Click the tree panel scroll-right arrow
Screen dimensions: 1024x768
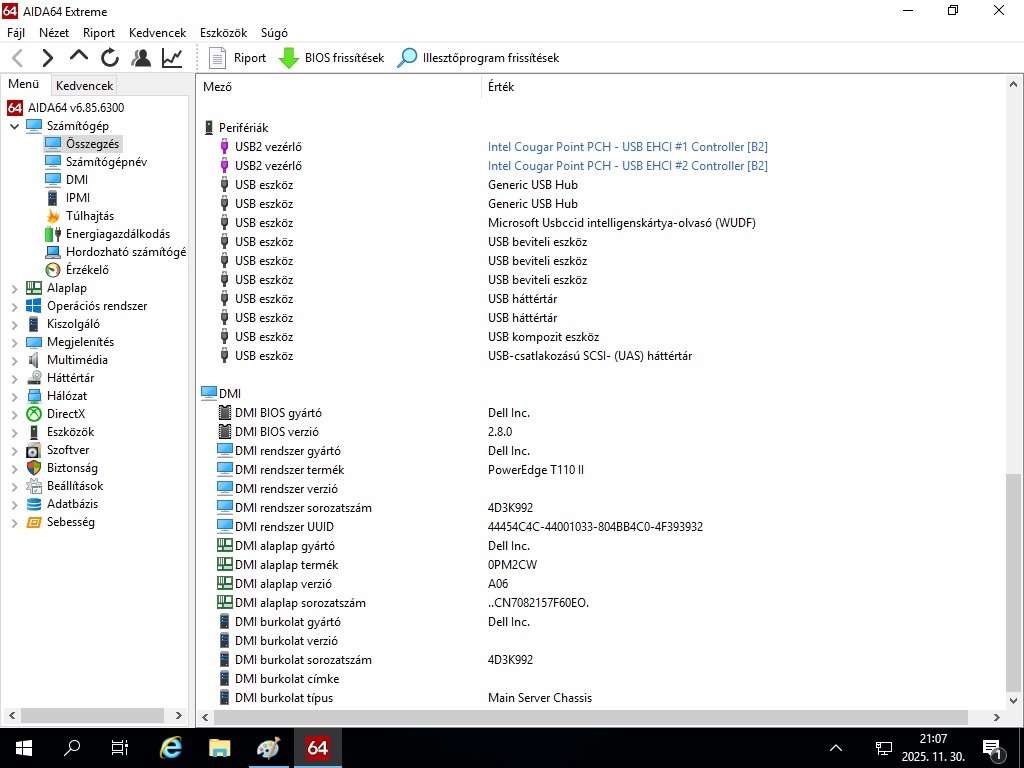pos(179,716)
